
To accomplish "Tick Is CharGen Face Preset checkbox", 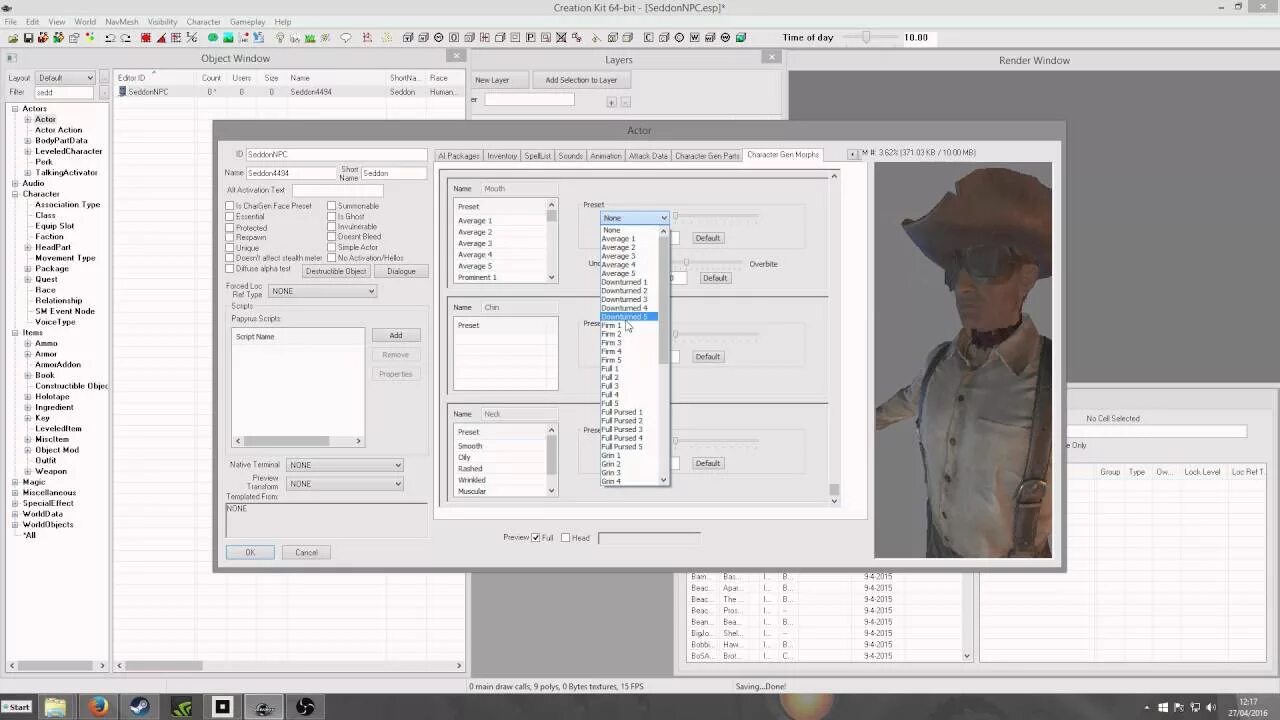I will click(230, 206).
